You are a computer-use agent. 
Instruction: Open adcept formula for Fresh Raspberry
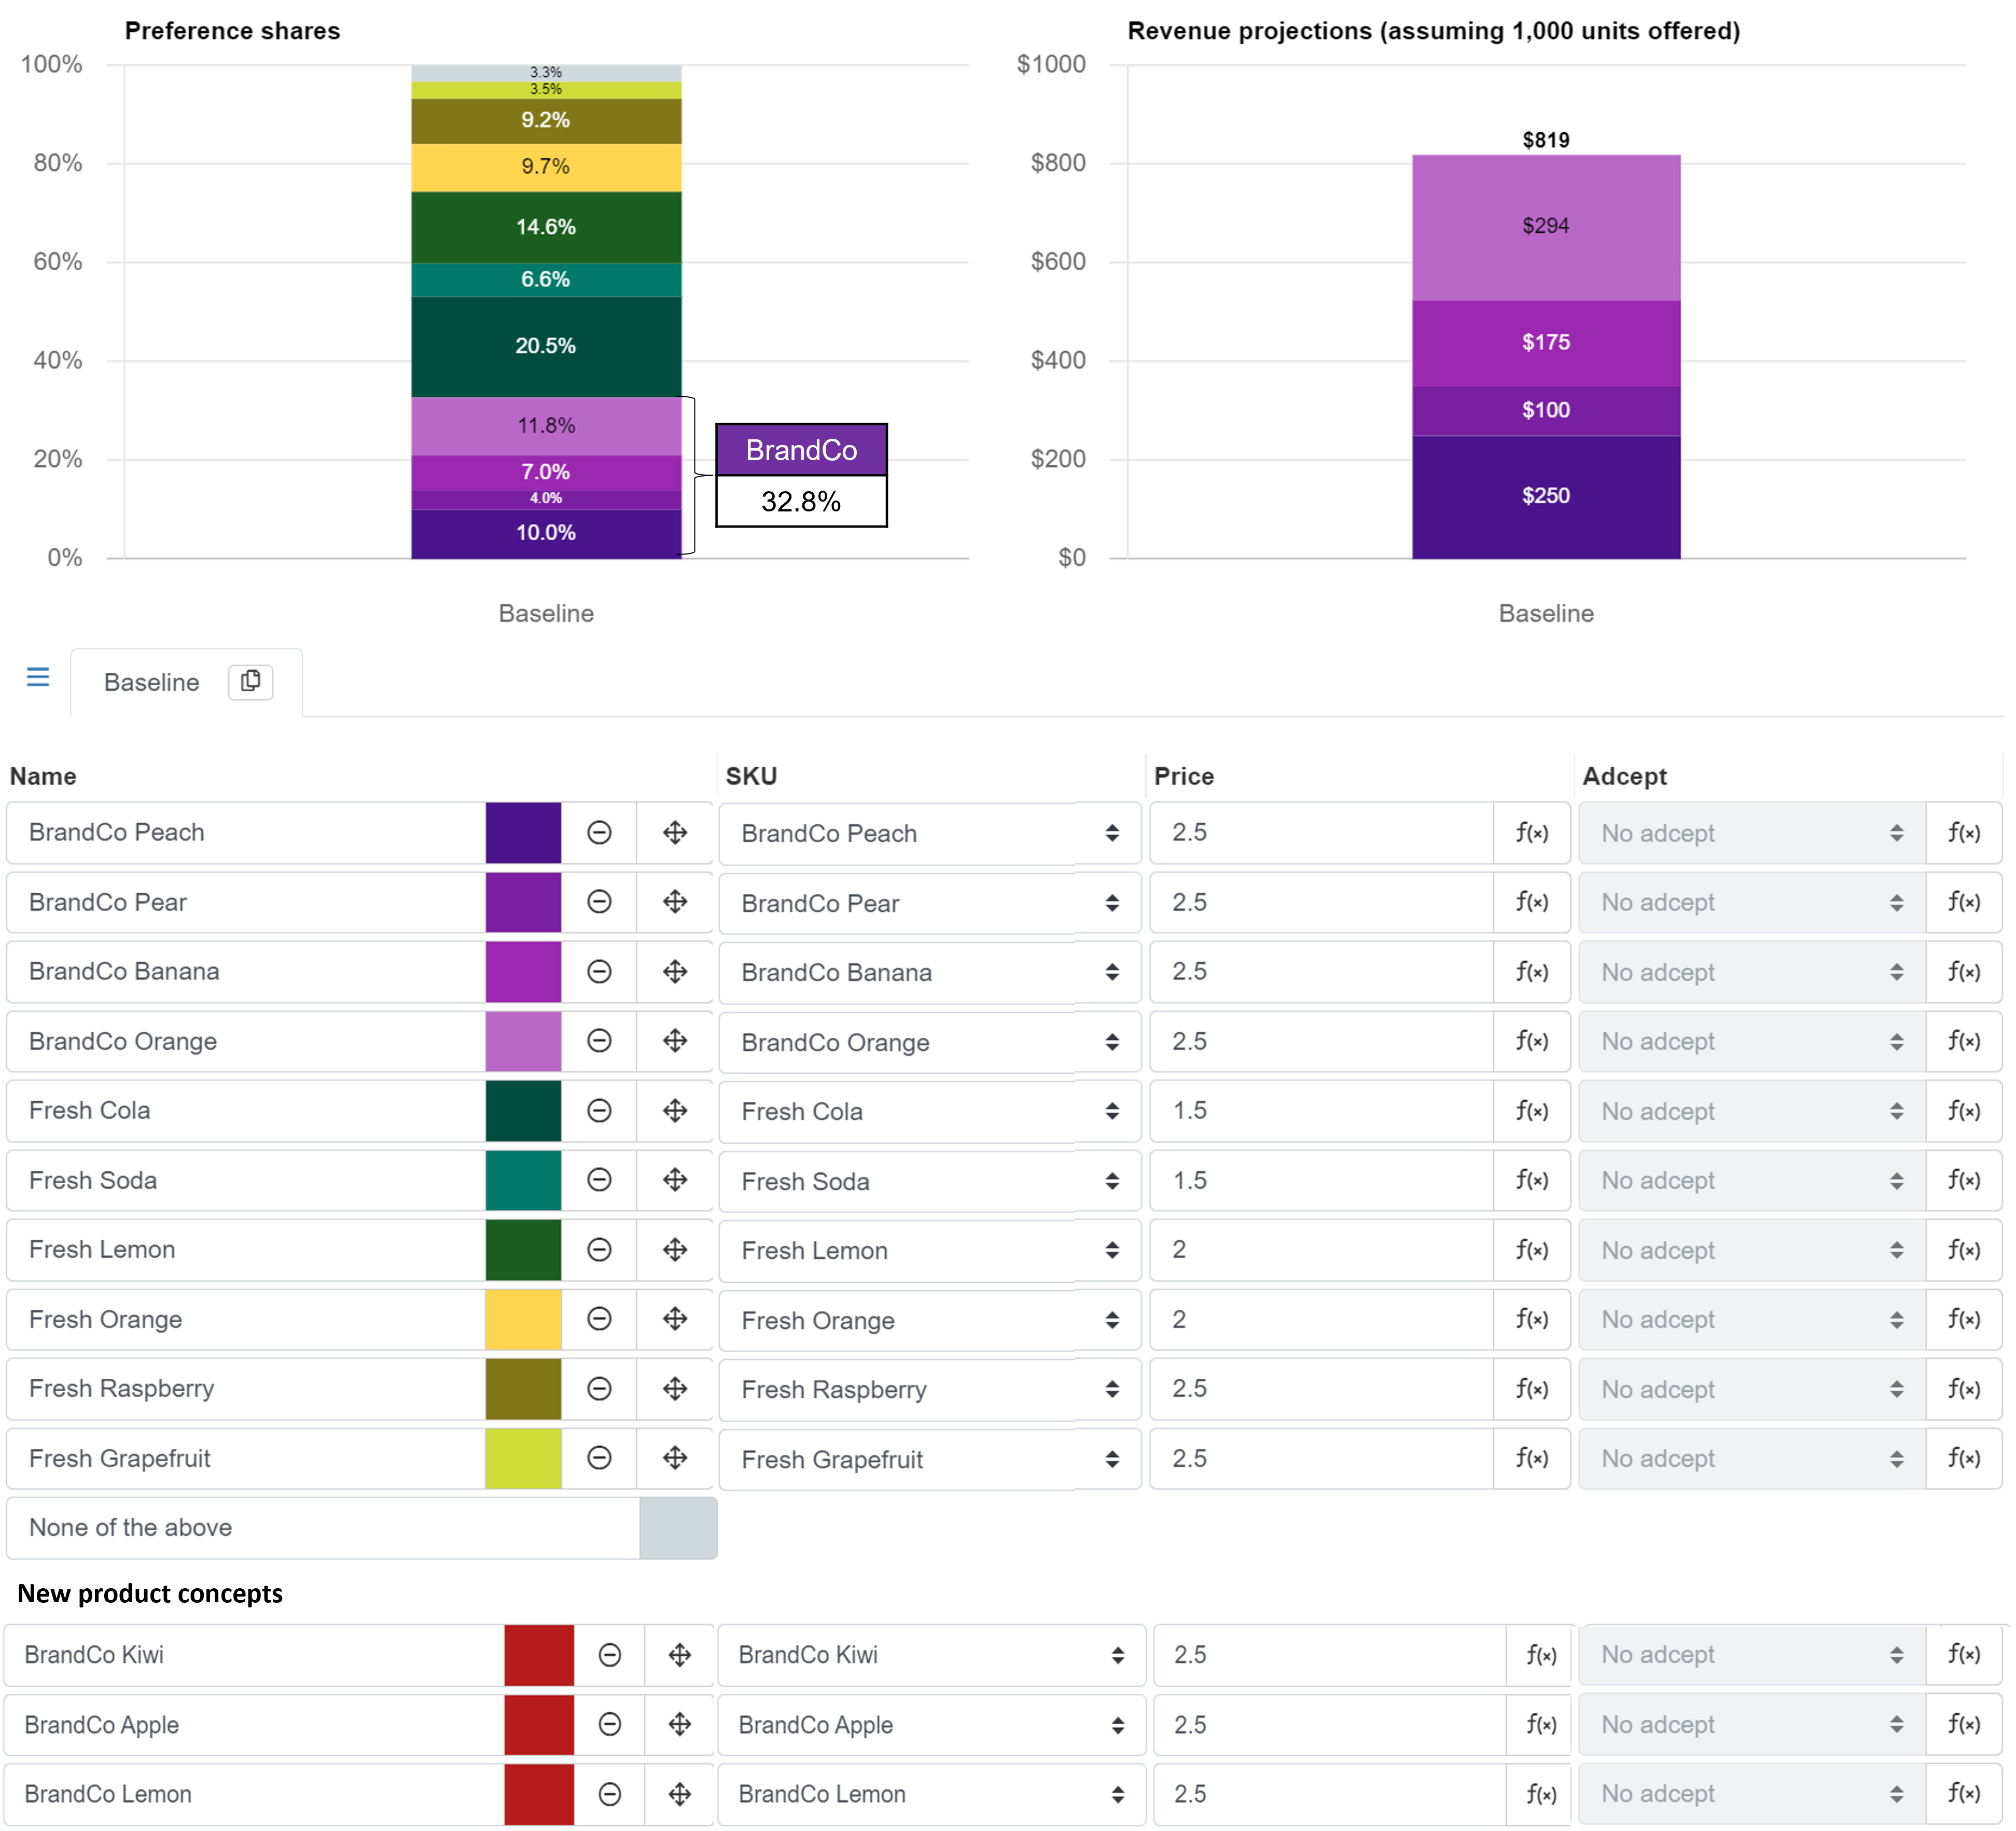1964,1389
